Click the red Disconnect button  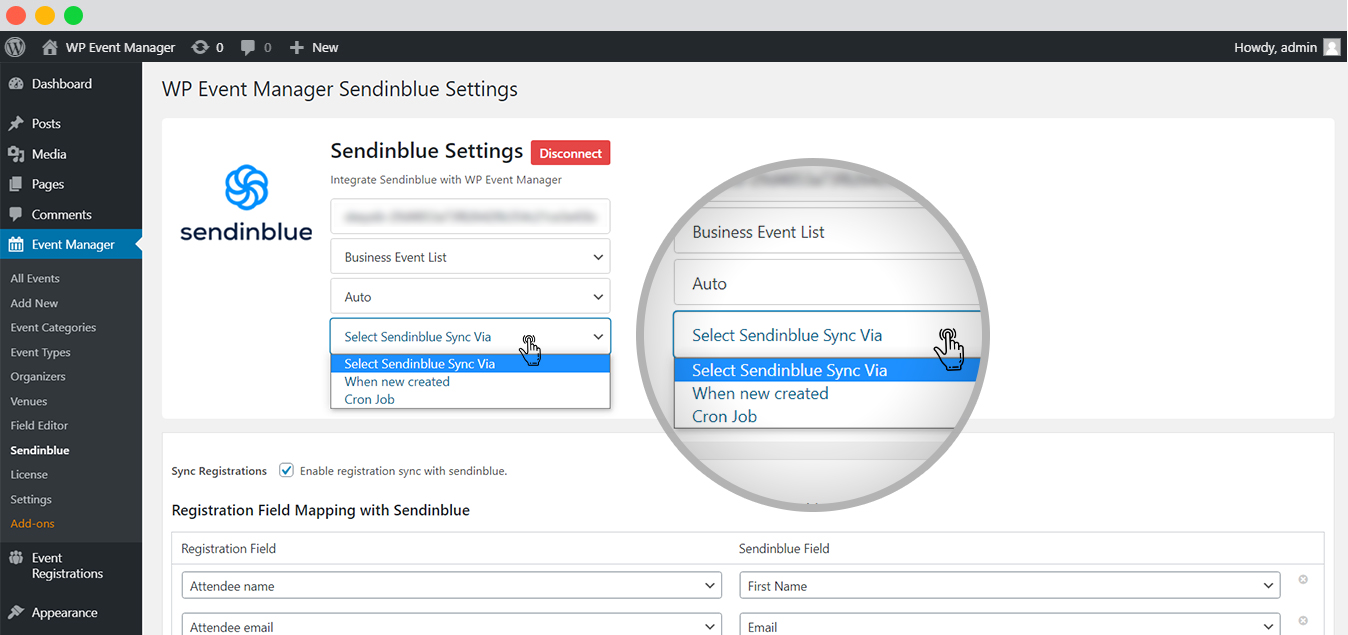point(570,153)
